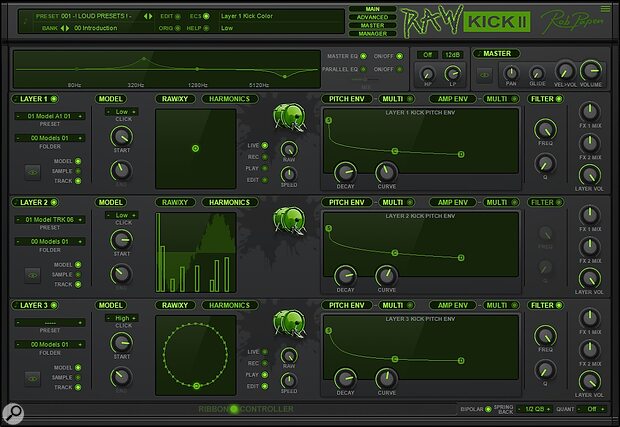Click the Raw Kick II logo
This screenshot has height=427, width=620.
tap(466, 21)
